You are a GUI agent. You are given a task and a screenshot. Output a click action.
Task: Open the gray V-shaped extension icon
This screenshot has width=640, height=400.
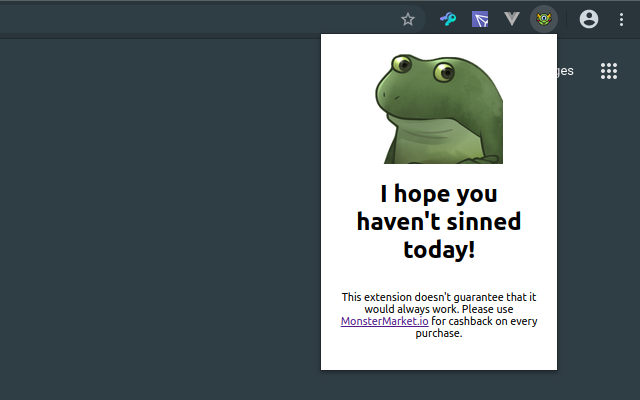coord(512,18)
